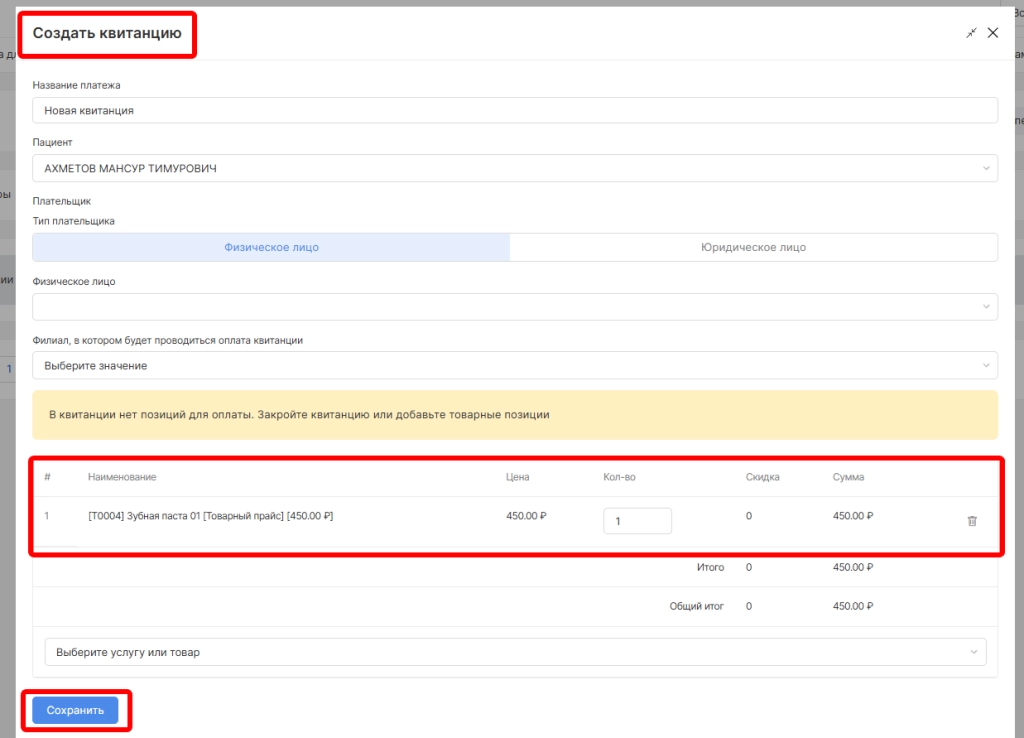
Task: Click the Сумма column header
Action: click(848, 477)
